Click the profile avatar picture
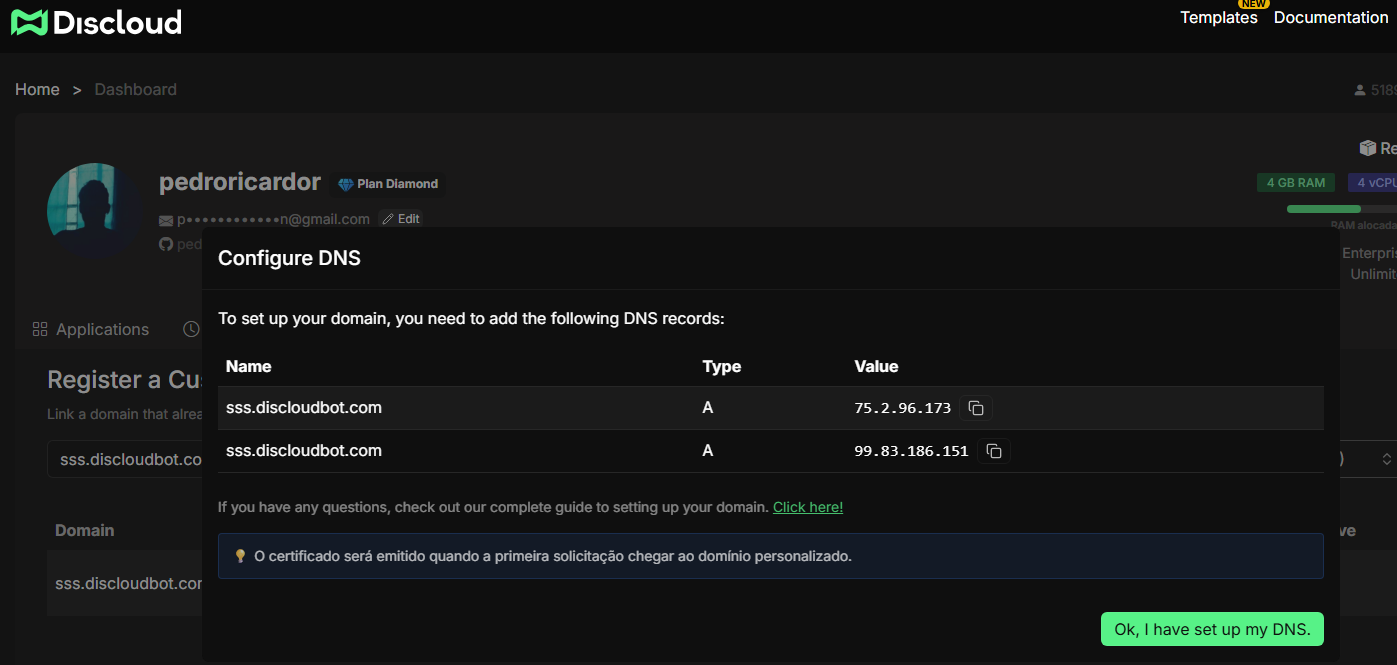This screenshot has width=1397, height=665. (95, 210)
